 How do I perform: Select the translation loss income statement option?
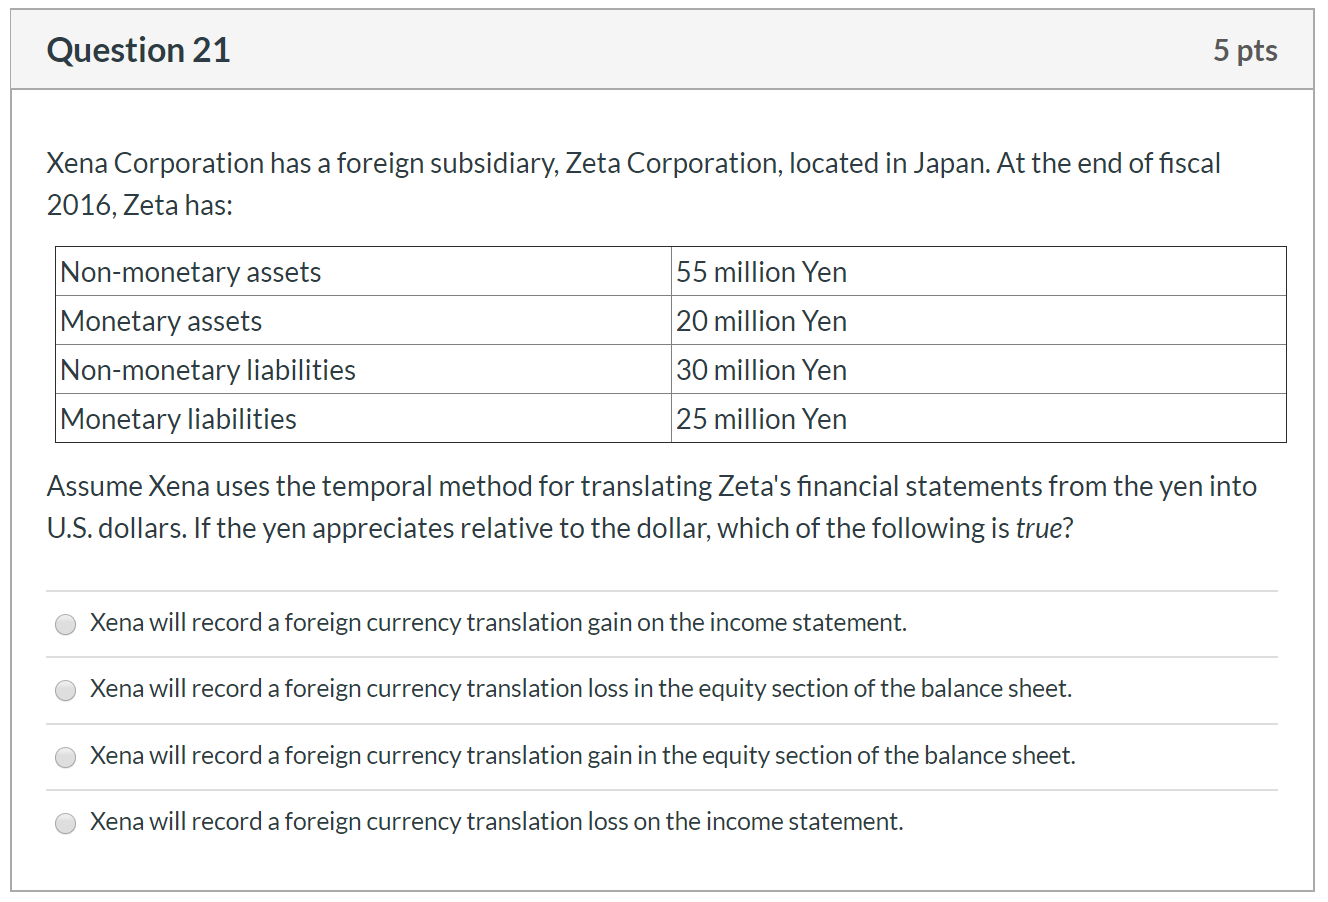point(65,823)
